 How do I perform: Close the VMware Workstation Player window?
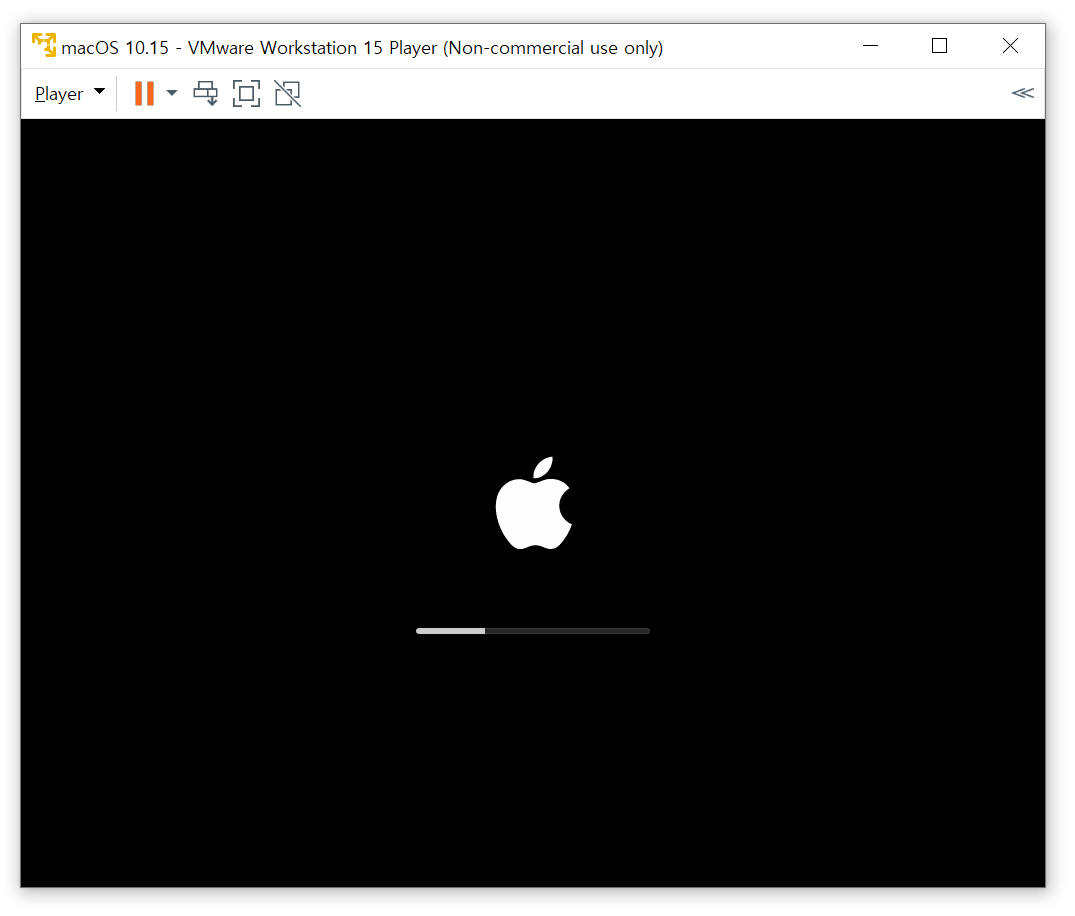(1010, 46)
